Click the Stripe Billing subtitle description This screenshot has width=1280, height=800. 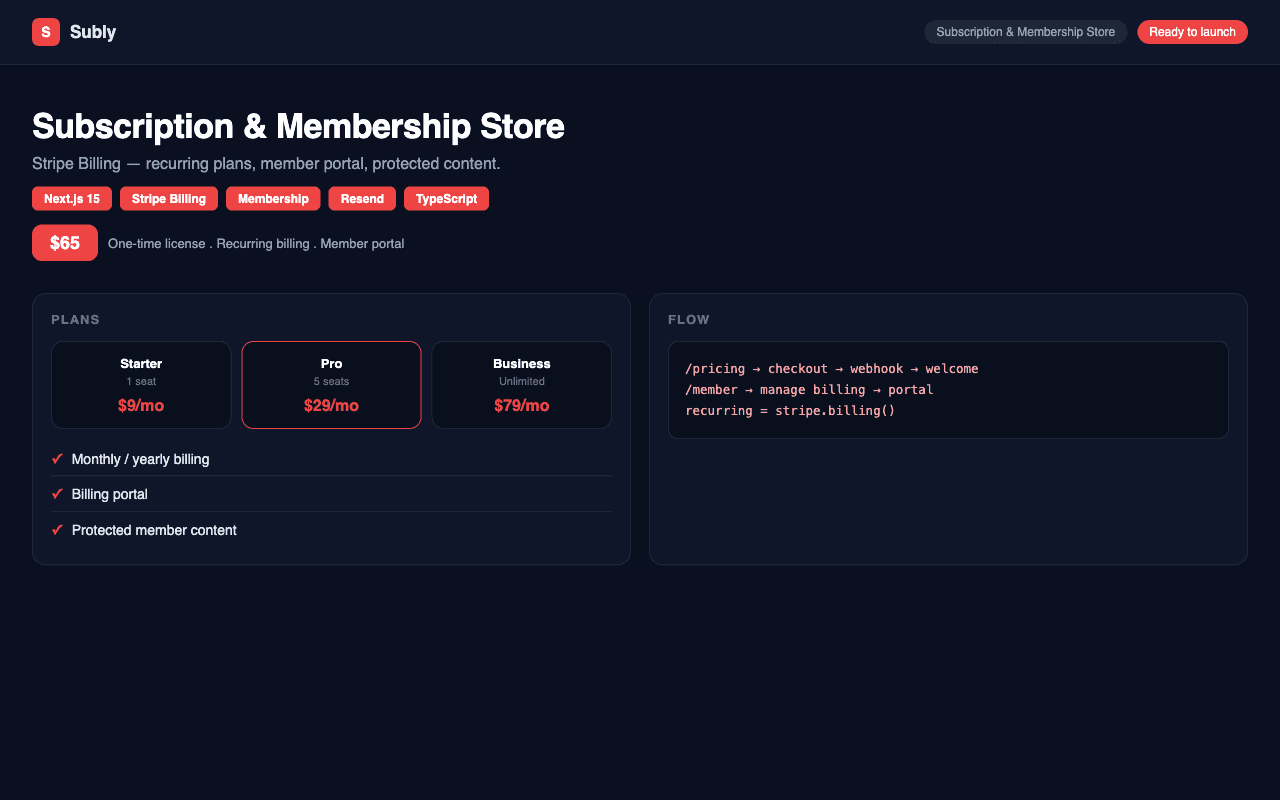266,163
